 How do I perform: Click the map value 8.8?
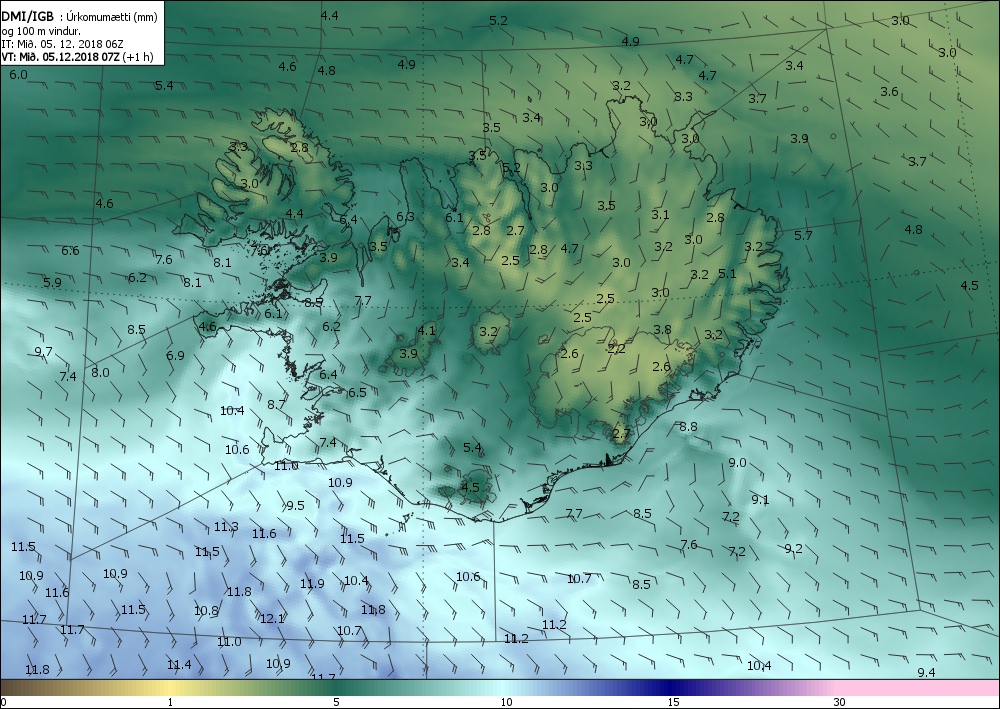(x=688, y=427)
